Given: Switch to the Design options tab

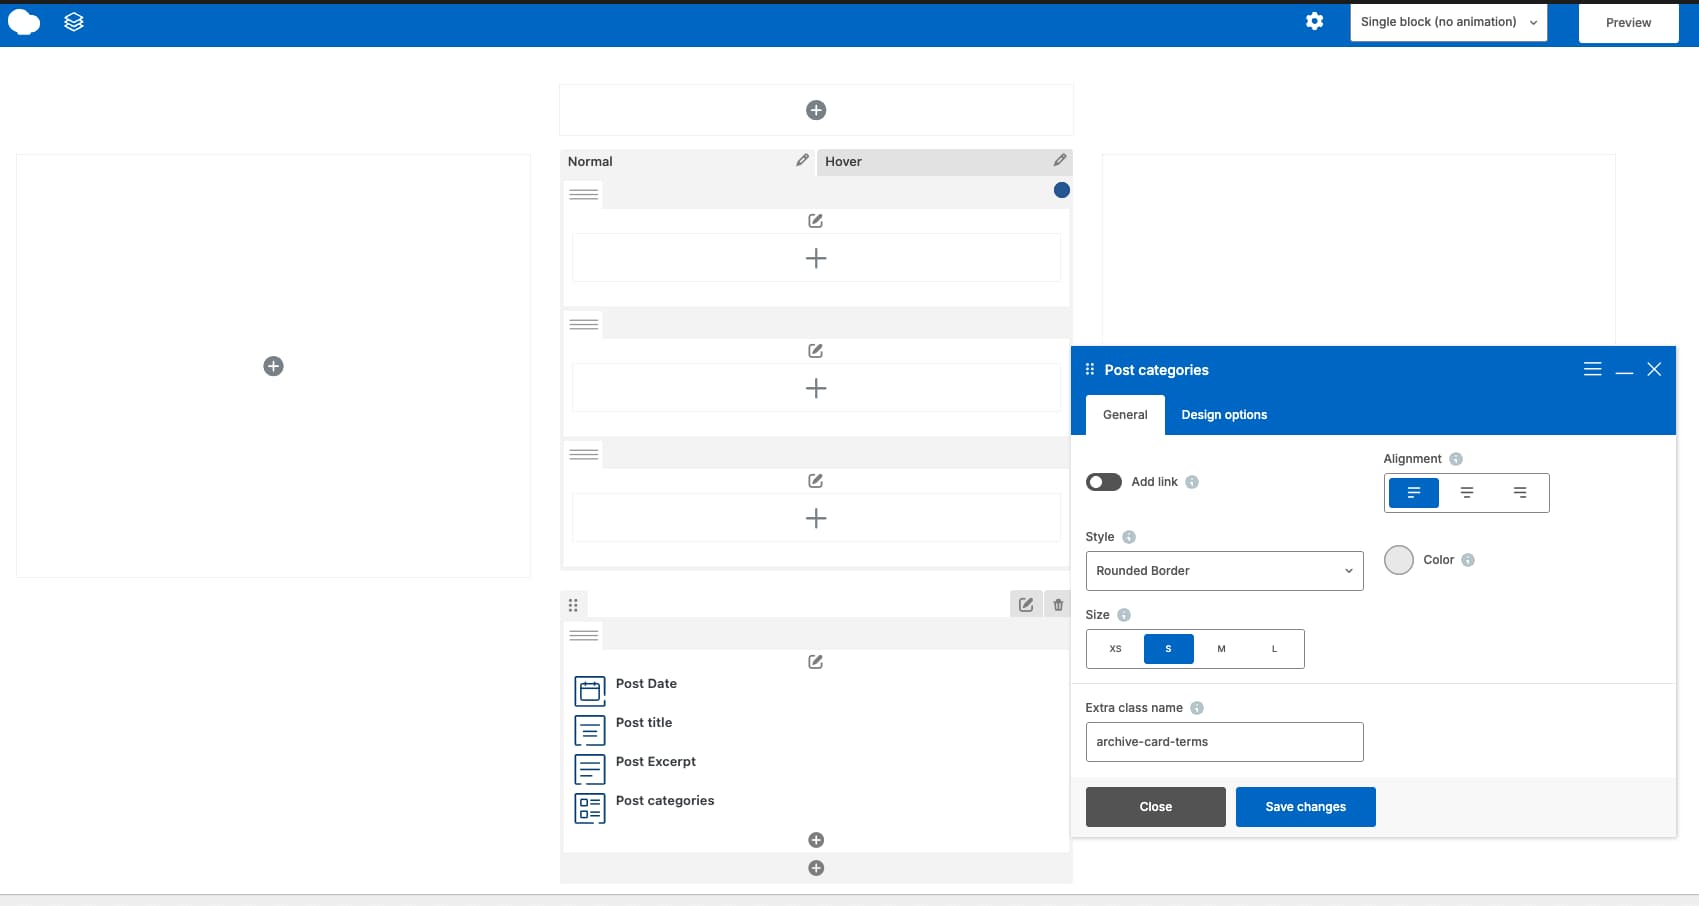Looking at the screenshot, I should coord(1224,415).
